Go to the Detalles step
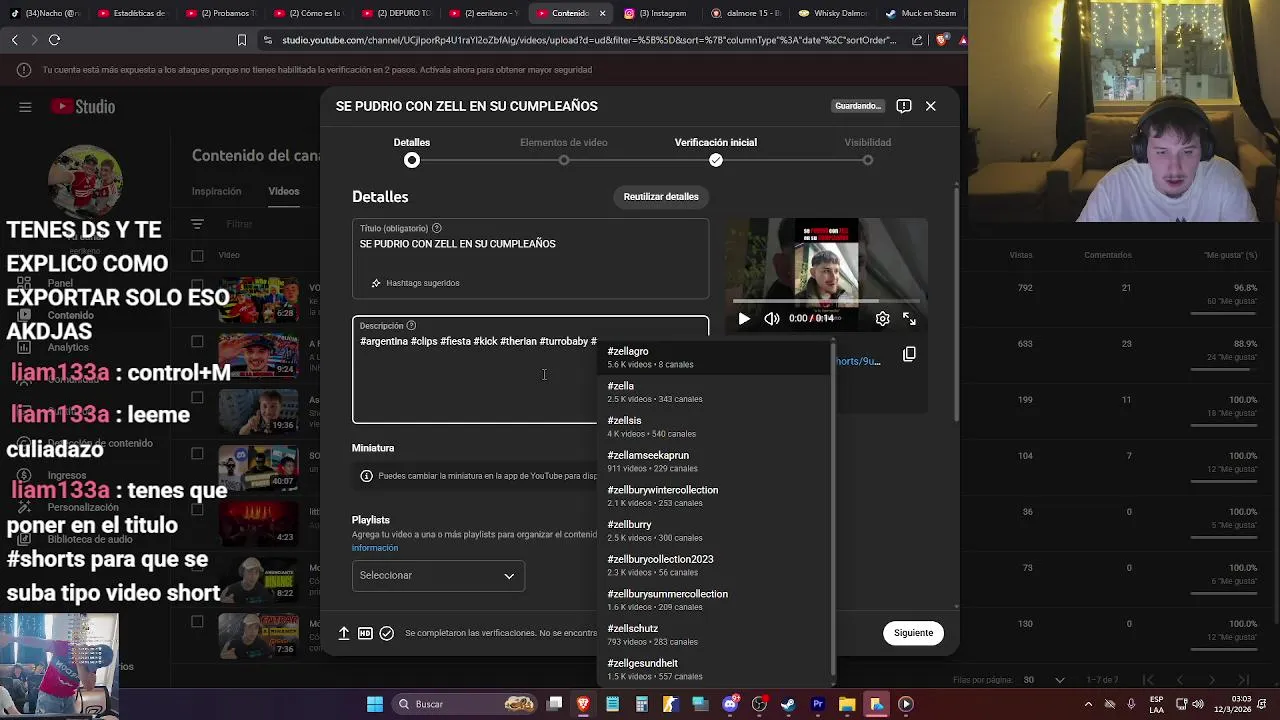1280x720 pixels. 412,151
